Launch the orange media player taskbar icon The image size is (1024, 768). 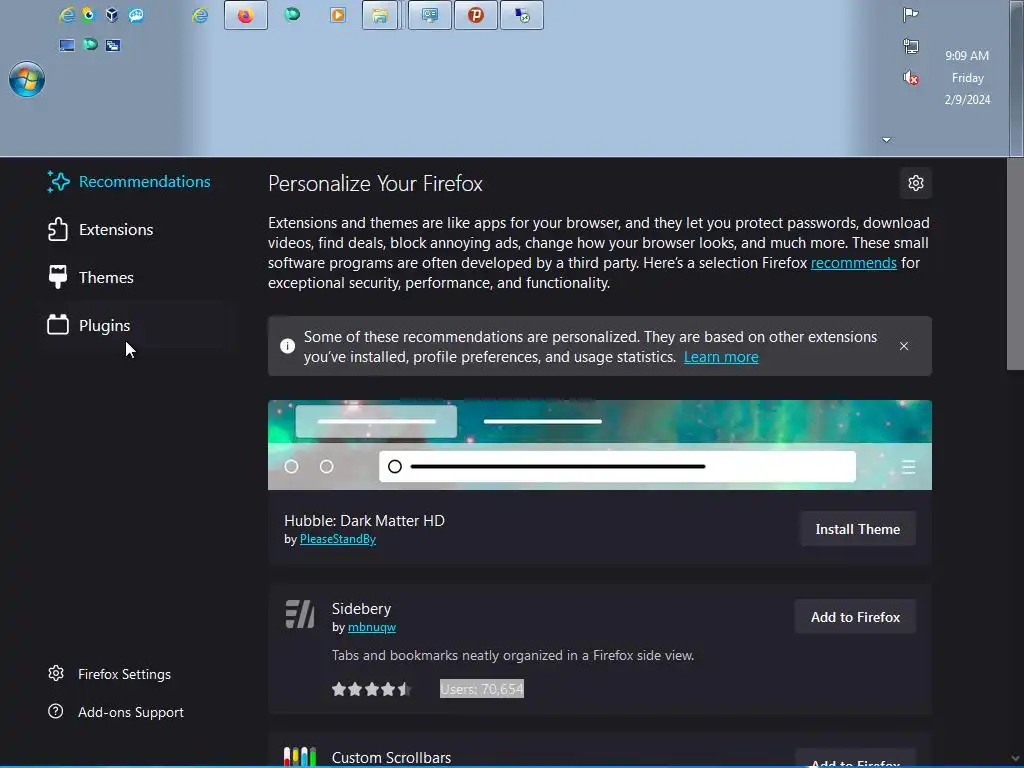click(338, 15)
